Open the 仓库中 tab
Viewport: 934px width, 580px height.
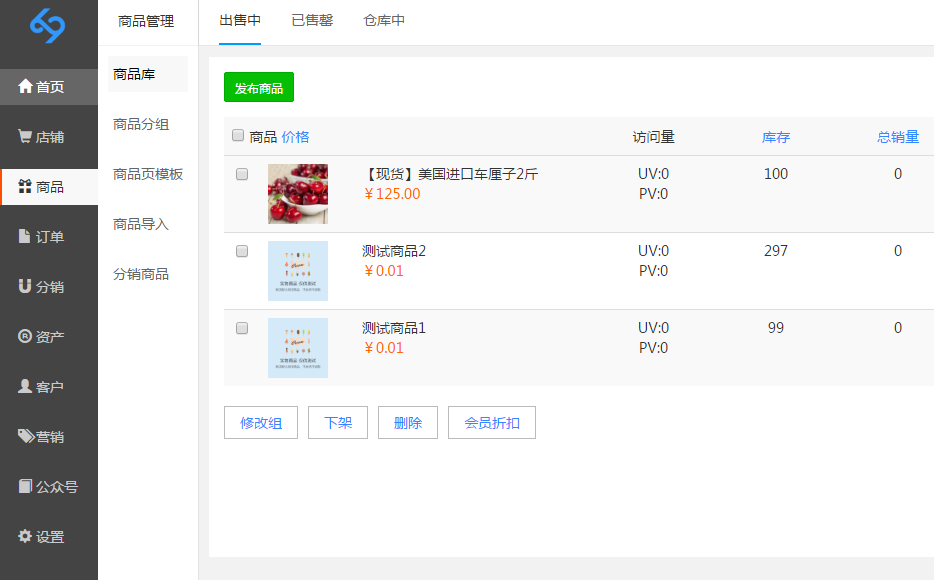384,21
